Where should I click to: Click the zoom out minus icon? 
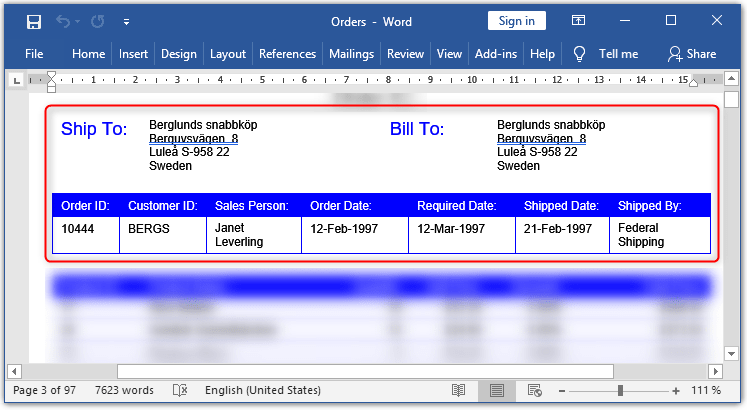[x=561, y=390]
